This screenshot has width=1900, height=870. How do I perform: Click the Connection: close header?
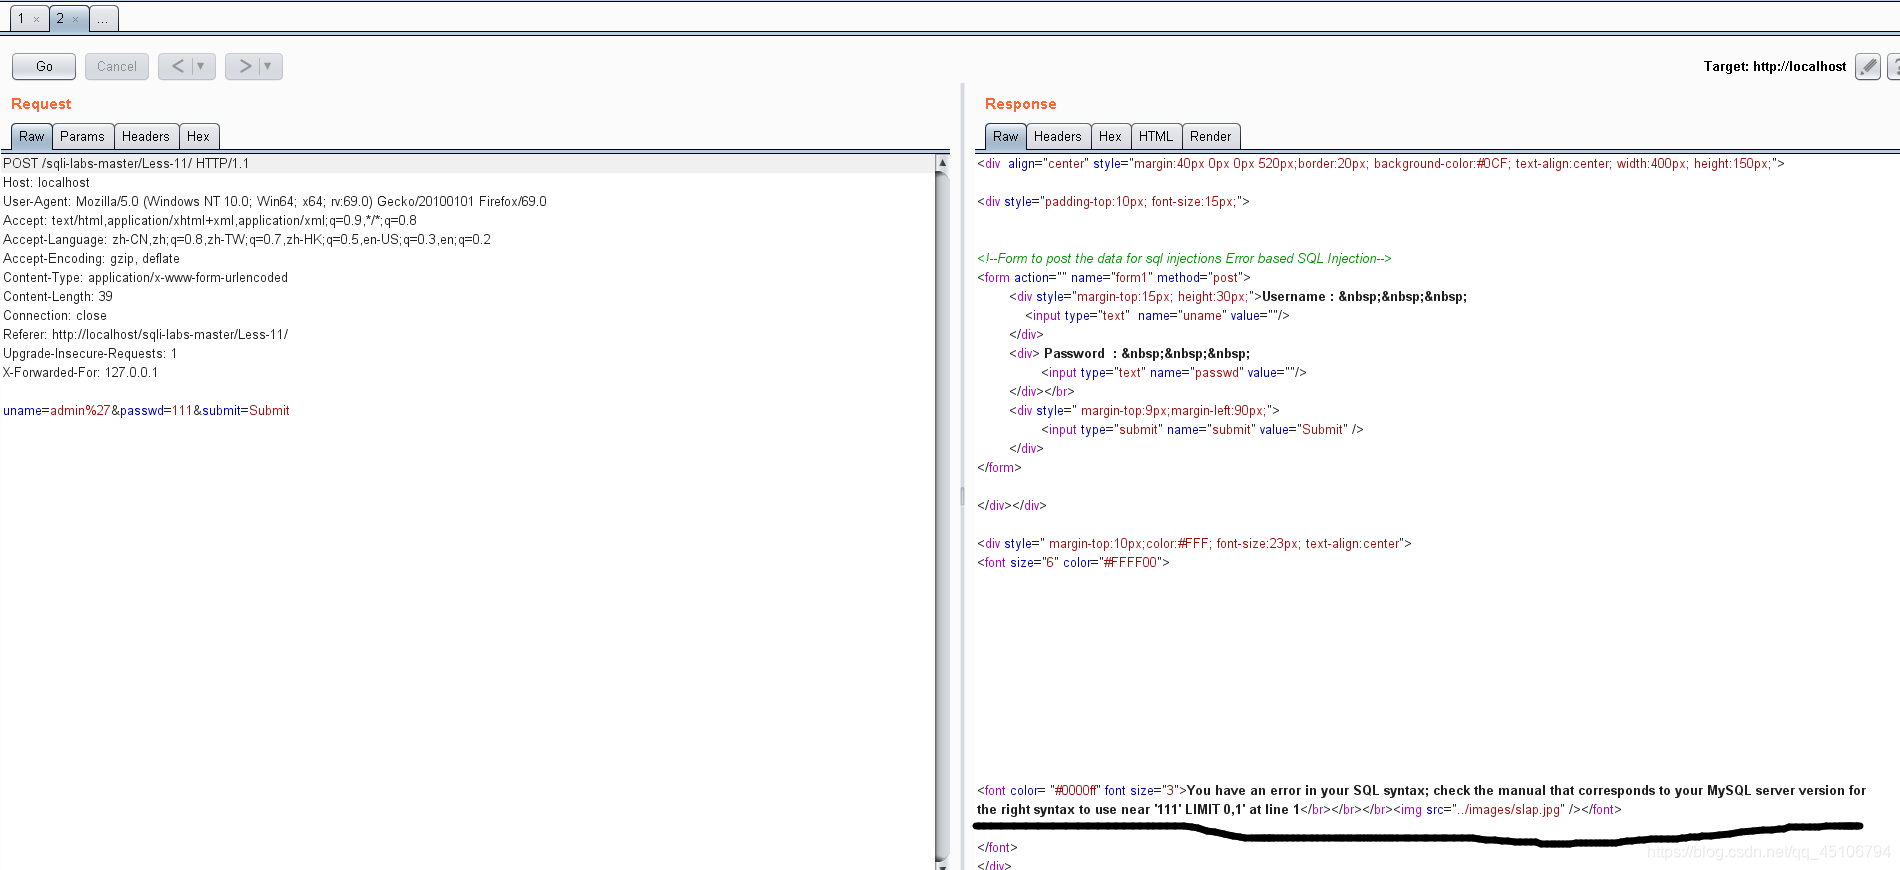click(x=55, y=315)
